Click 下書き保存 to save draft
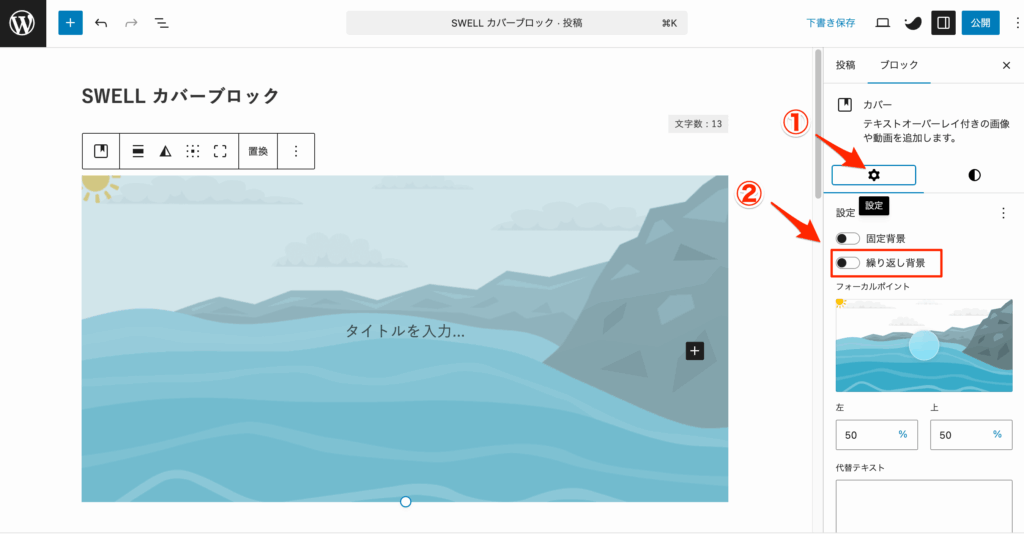This screenshot has width=1024, height=534. tap(830, 23)
